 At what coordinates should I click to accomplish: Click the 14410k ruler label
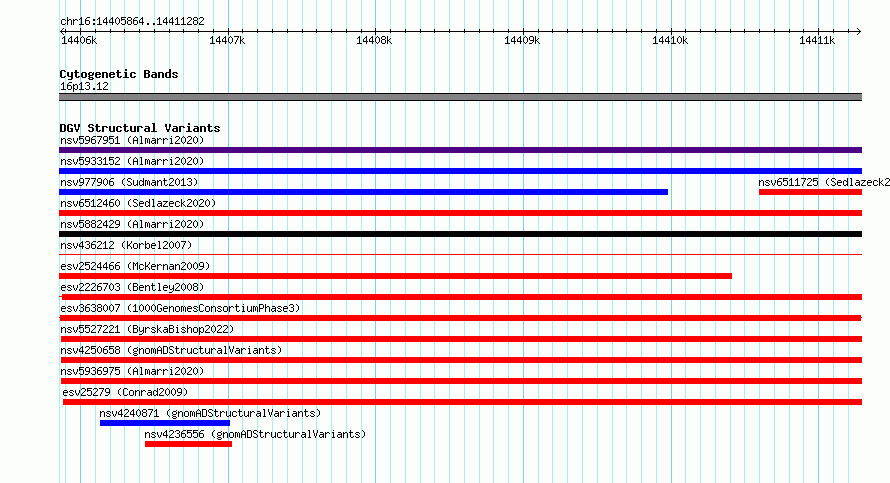[x=670, y=40]
